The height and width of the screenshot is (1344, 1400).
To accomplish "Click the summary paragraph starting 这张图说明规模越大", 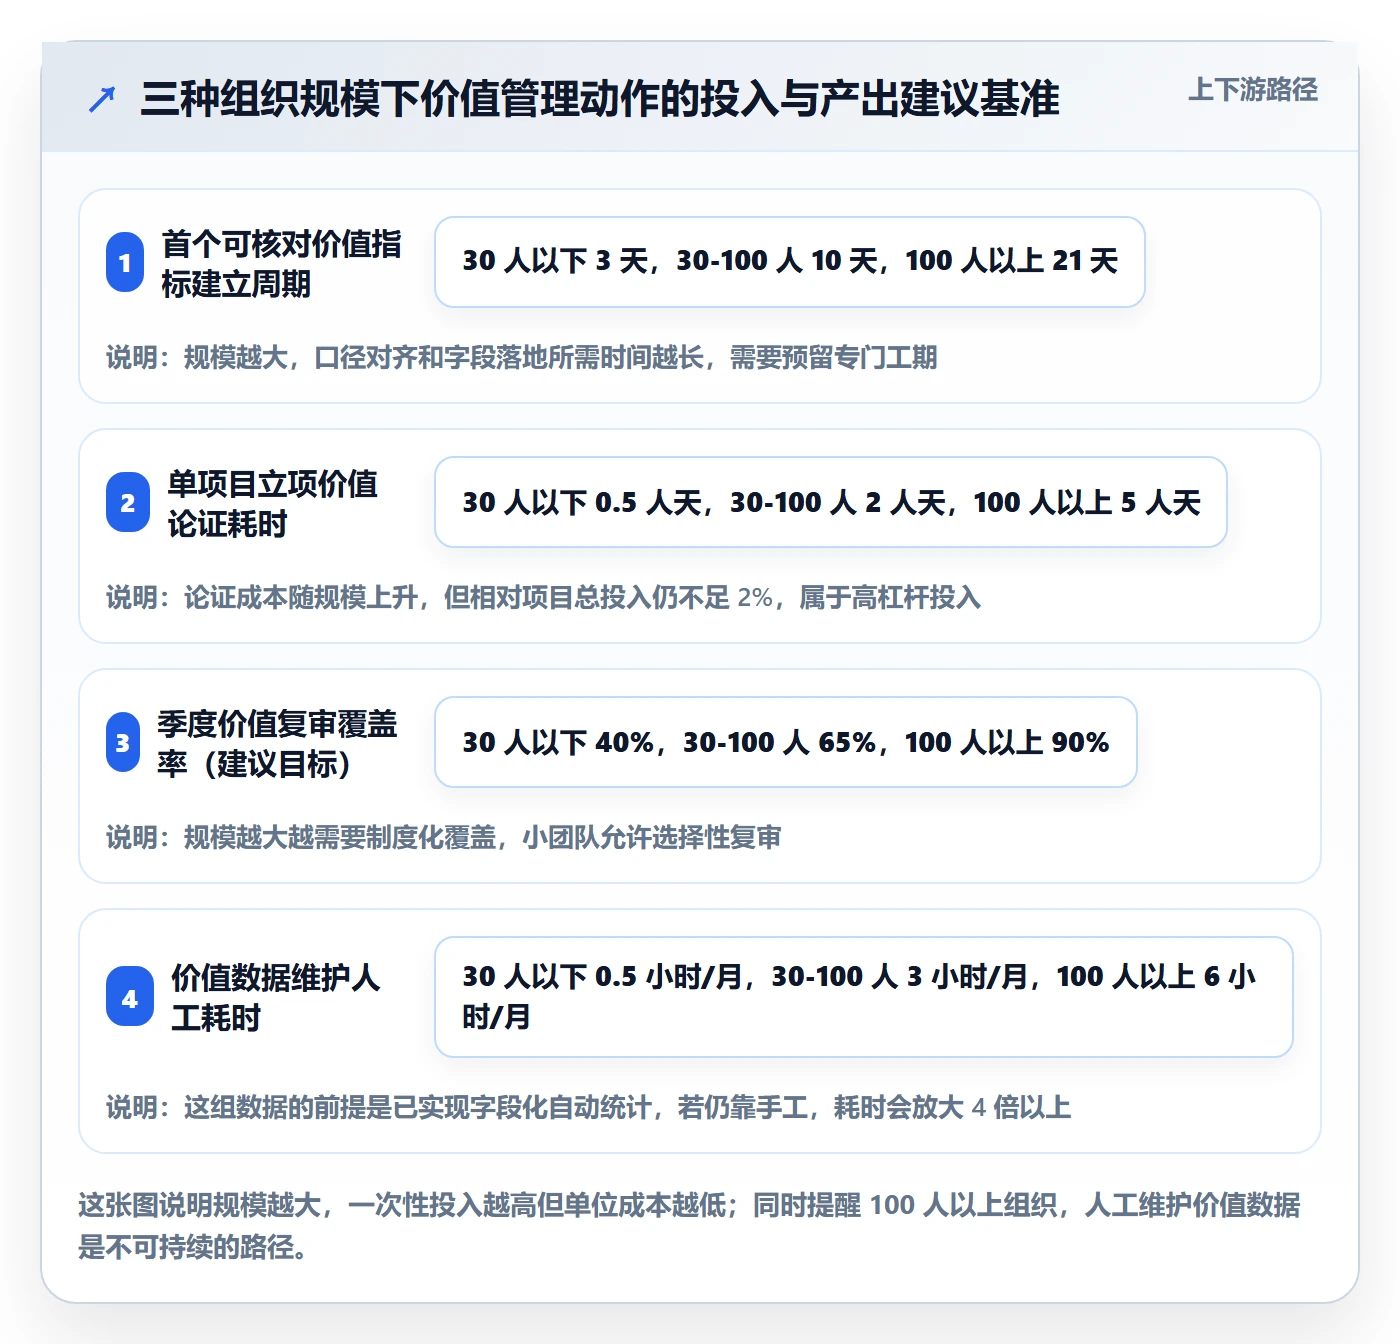I will coord(689,1225).
